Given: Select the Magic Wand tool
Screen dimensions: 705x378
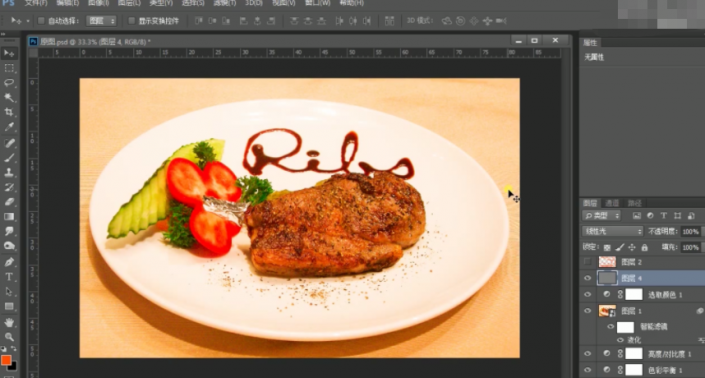Looking at the screenshot, I should tap(9, 98).
